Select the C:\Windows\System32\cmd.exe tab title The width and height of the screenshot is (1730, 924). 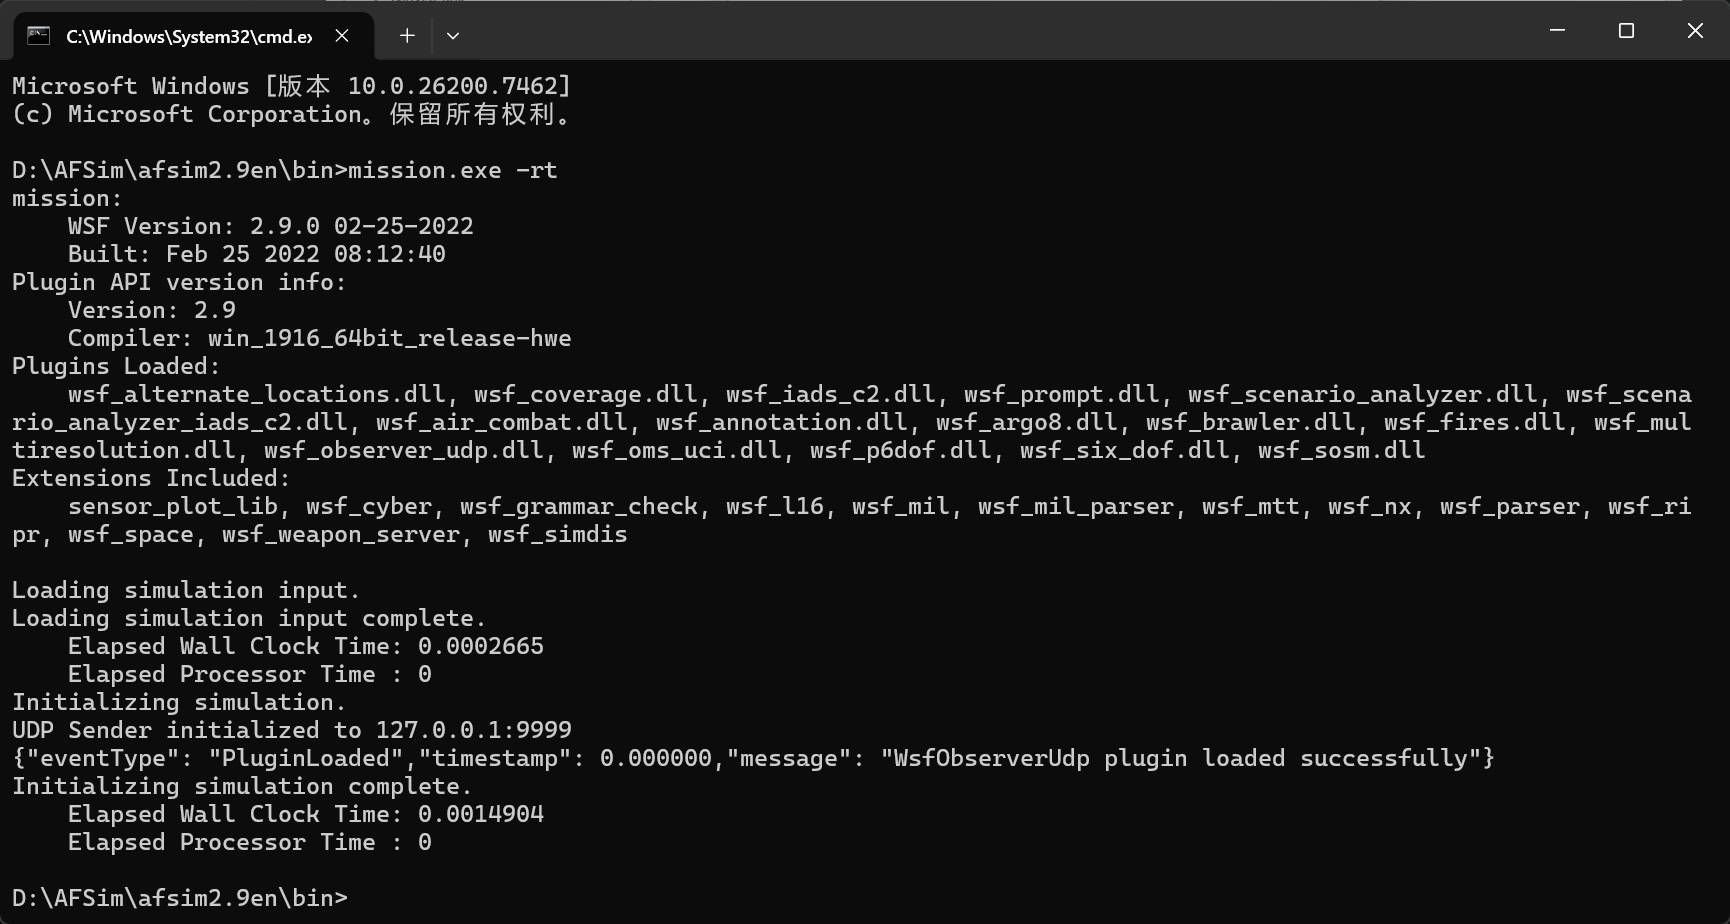[188, 37]
